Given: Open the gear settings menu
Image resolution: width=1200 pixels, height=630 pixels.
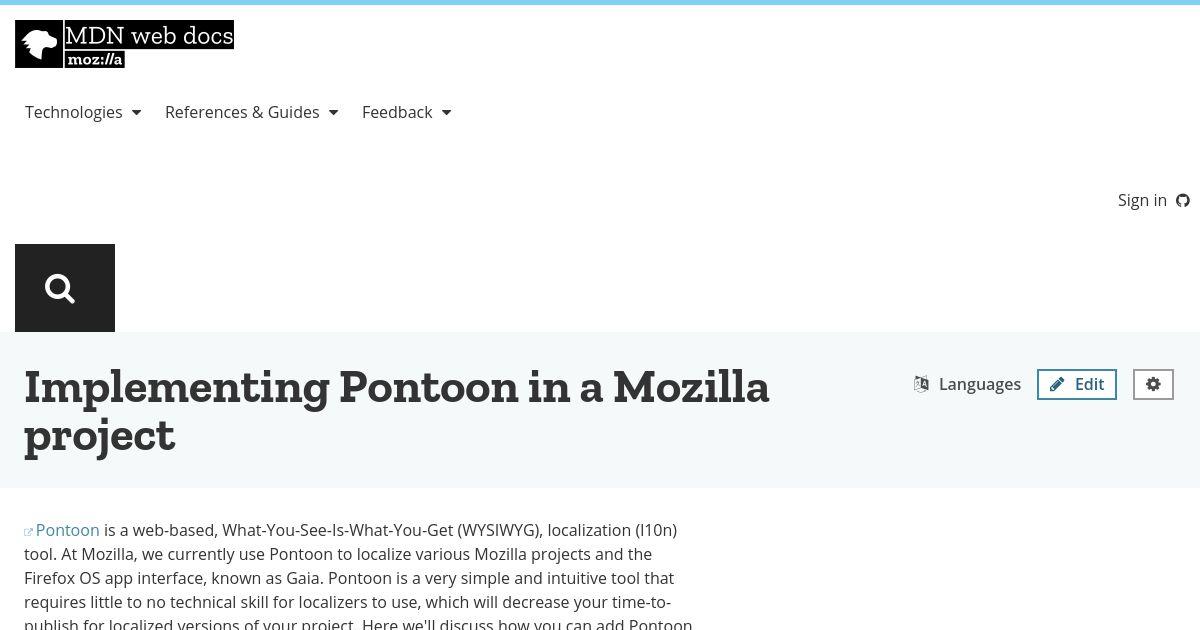Looking at the screenshot, I should pyautogui.click(x=1153, y=384).
